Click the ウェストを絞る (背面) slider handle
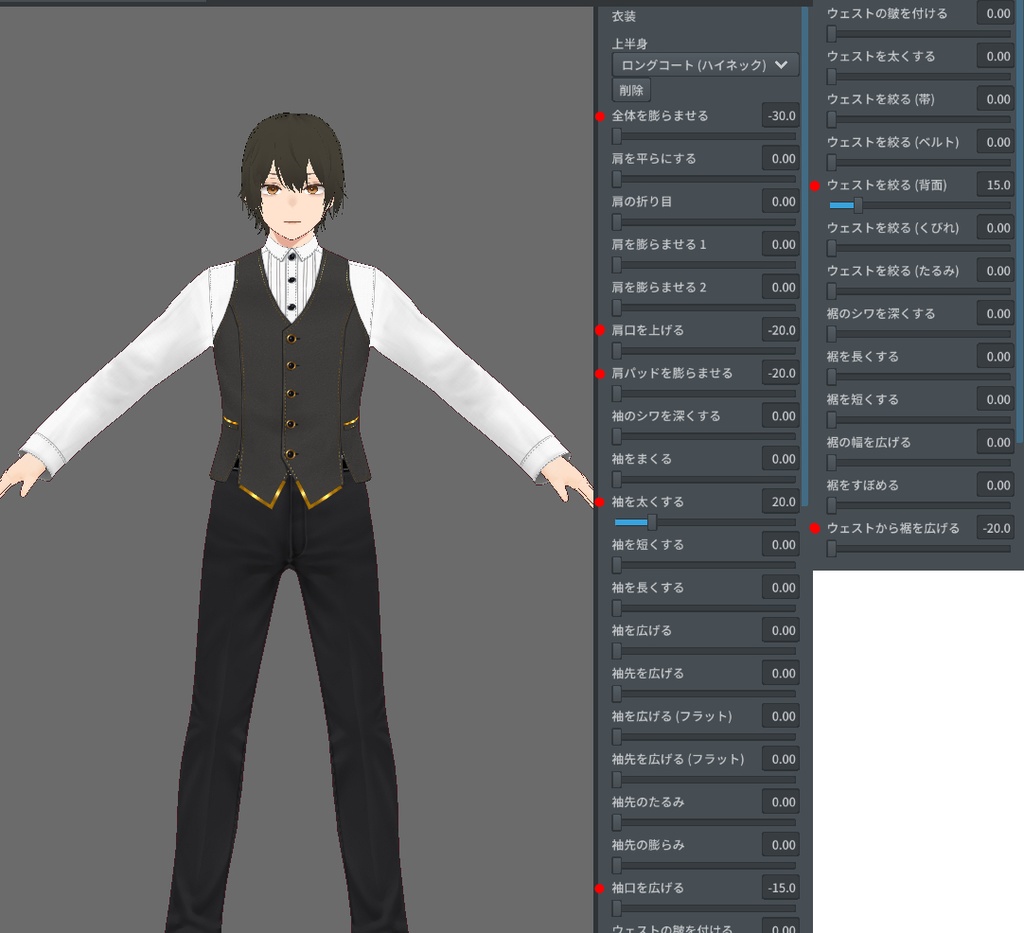 pyautogui.click(x=858, y=206)
